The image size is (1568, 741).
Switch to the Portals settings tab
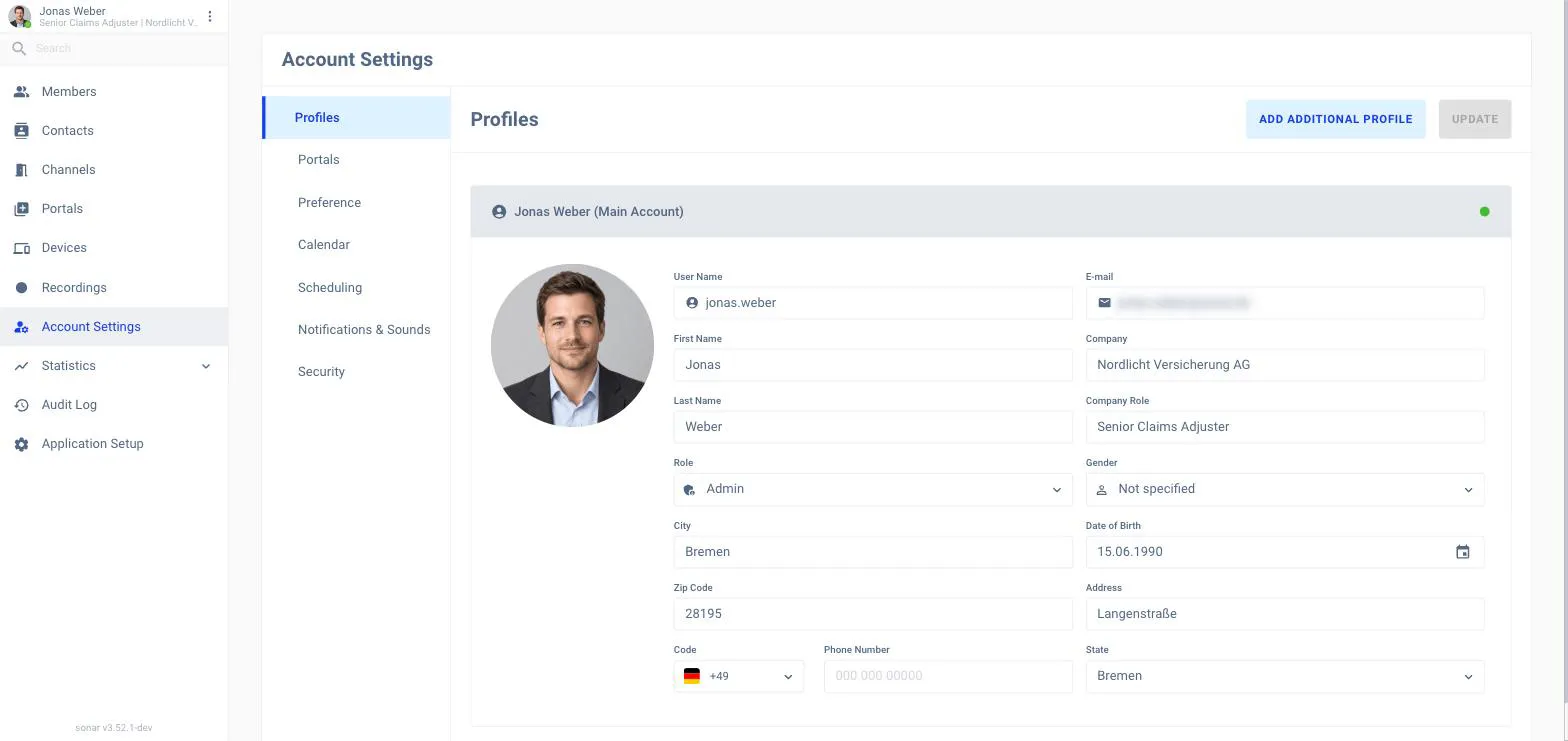[357, 160]
